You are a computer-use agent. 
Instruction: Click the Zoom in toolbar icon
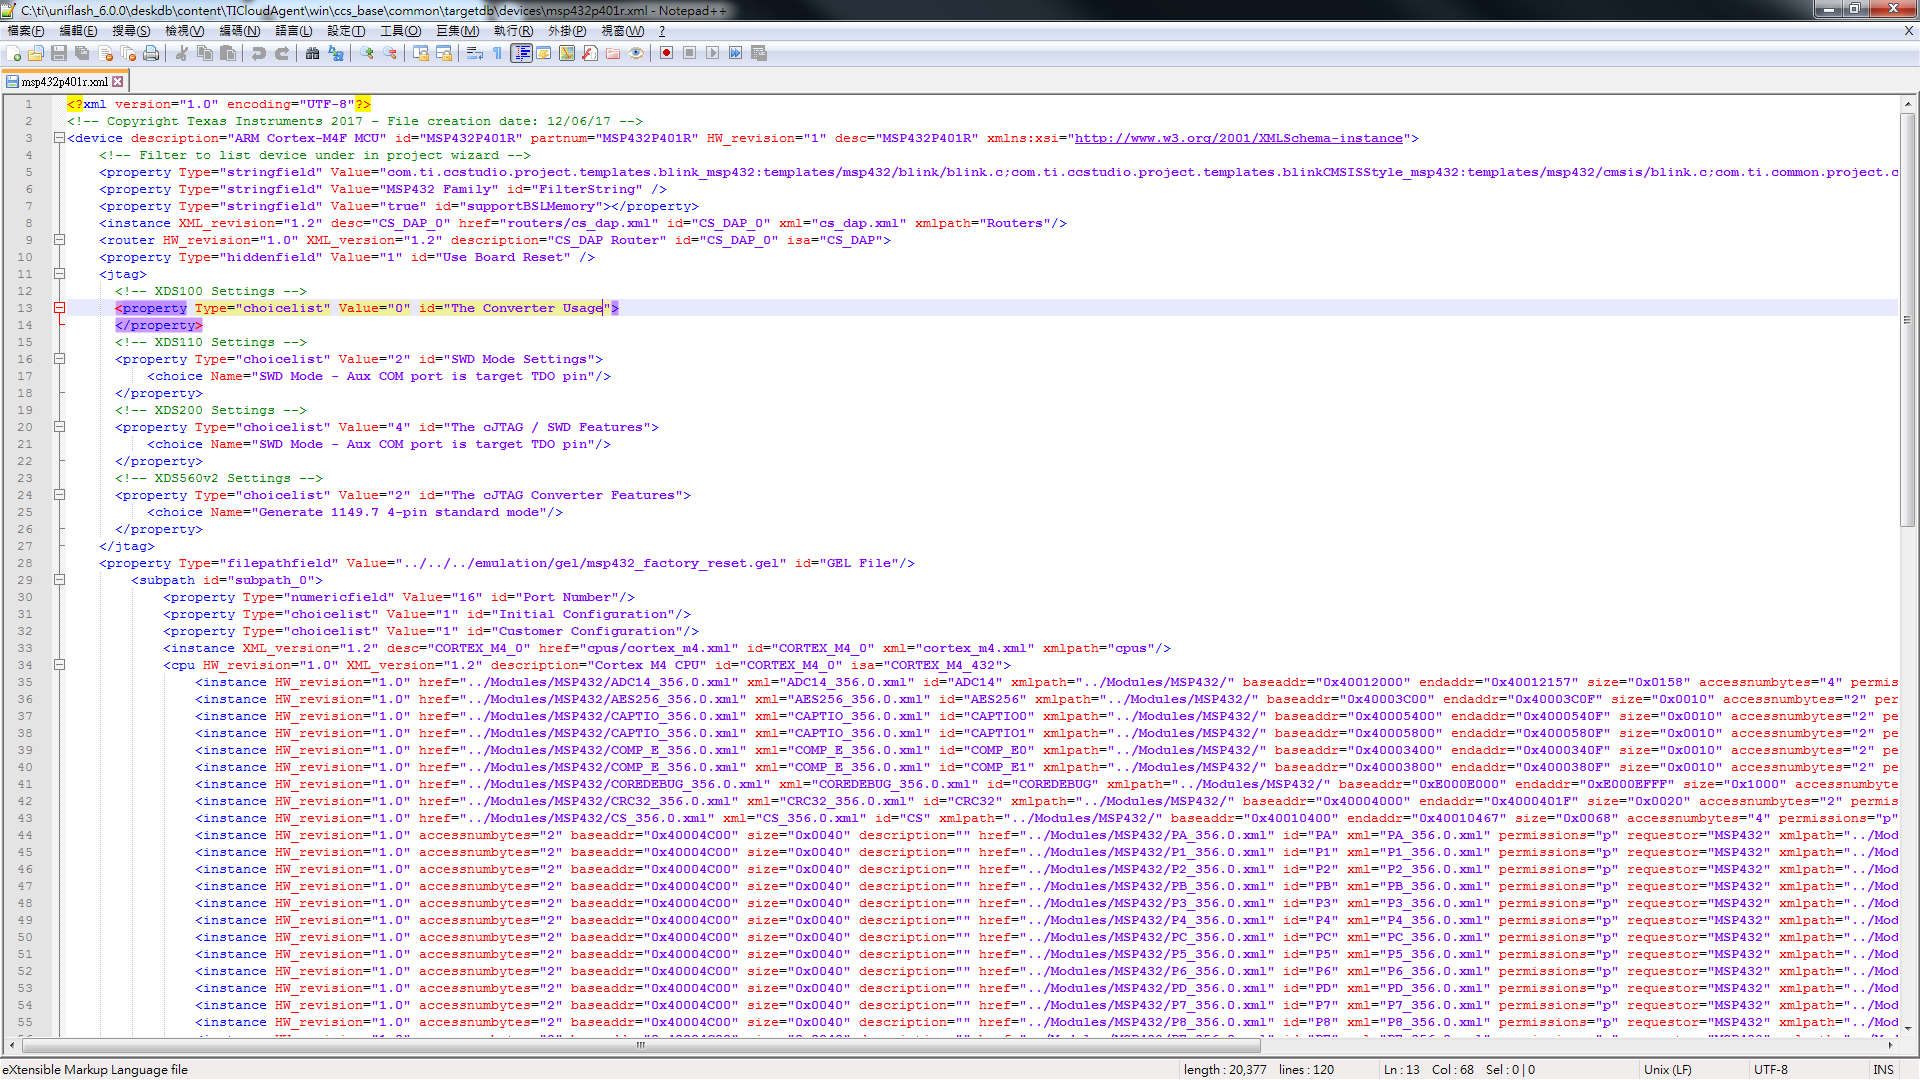pos(367,53)
